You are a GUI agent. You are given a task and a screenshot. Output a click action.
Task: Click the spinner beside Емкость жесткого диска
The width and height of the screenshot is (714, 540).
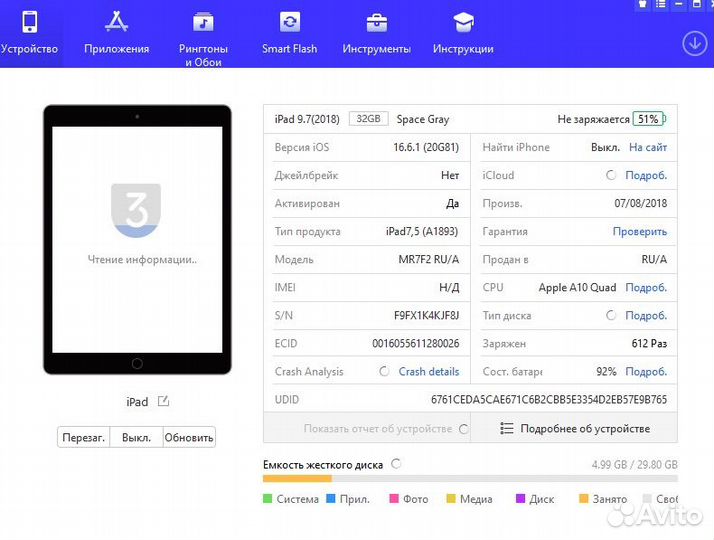point(396,464)
